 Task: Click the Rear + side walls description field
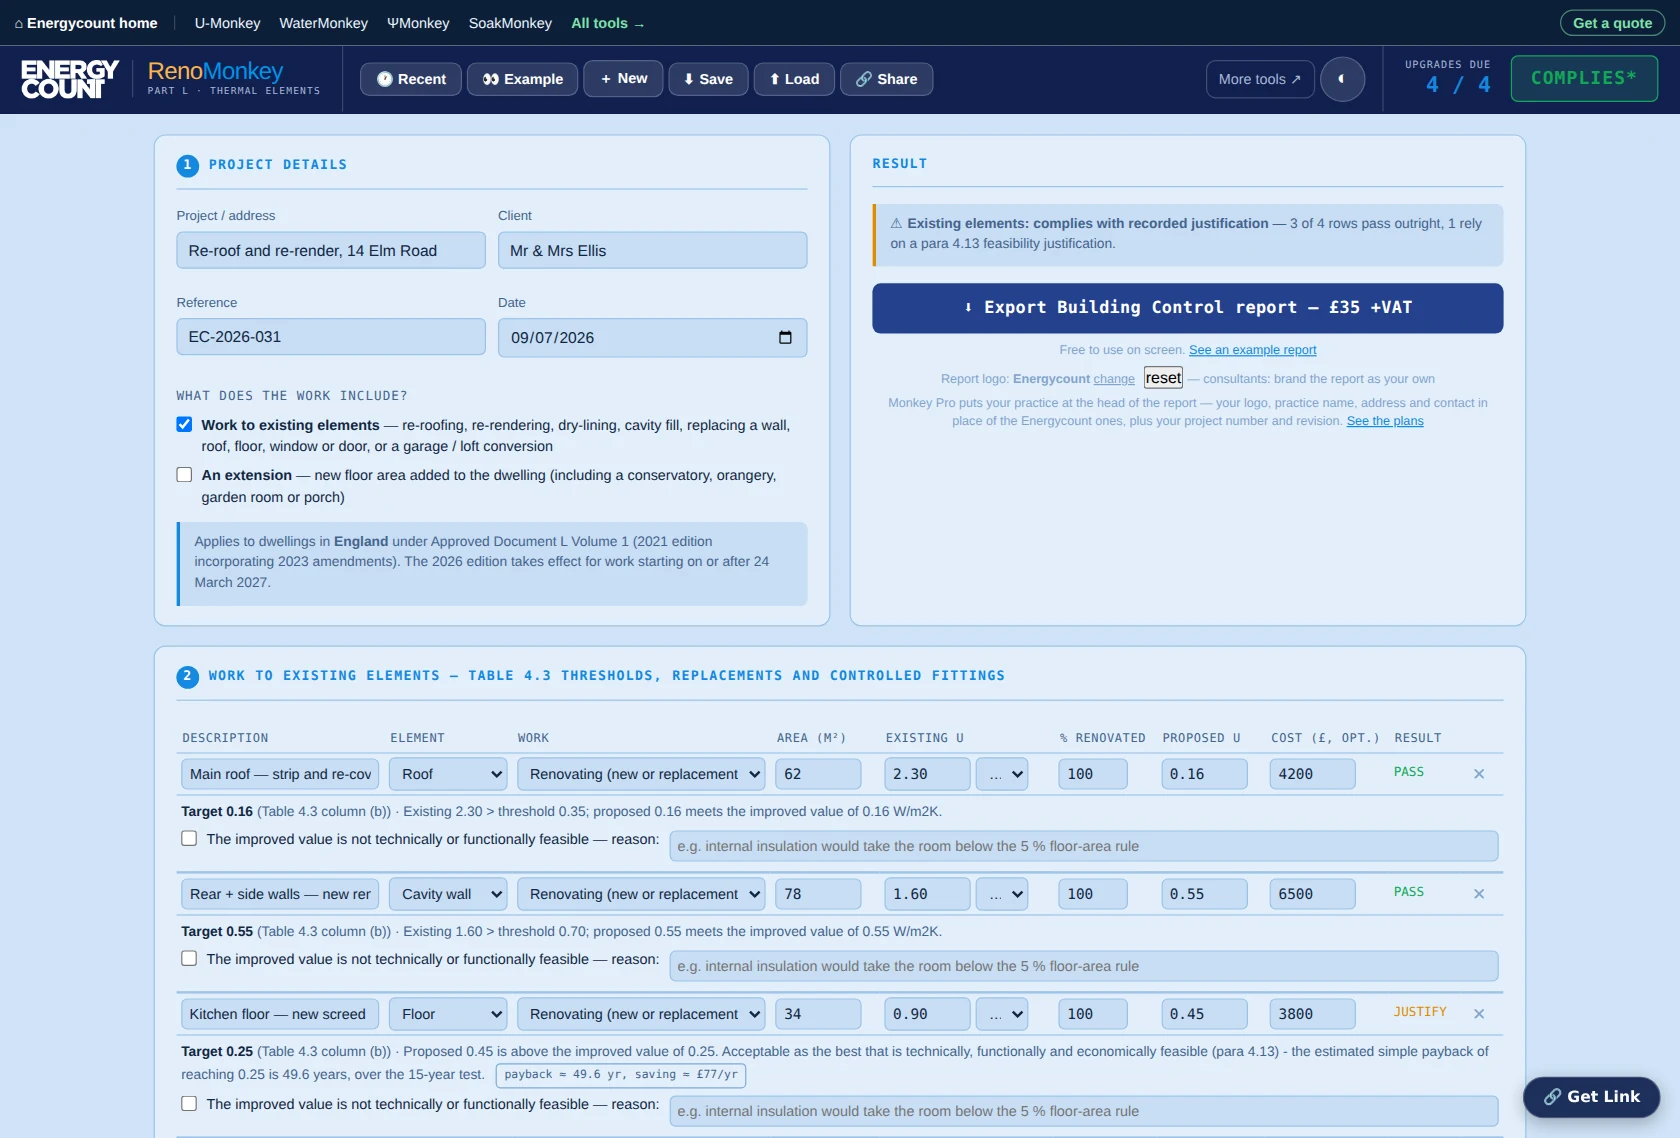click(280, 894)
